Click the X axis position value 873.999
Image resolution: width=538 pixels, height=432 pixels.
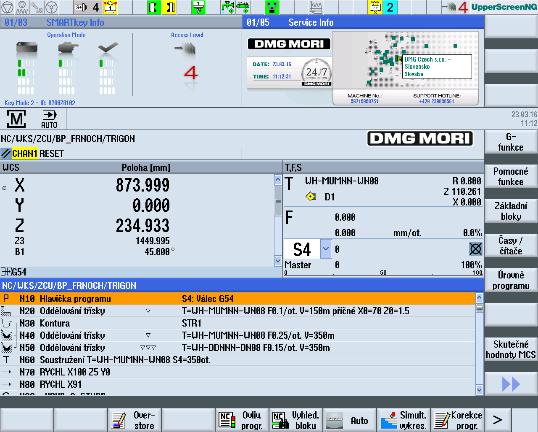[142, 185]
